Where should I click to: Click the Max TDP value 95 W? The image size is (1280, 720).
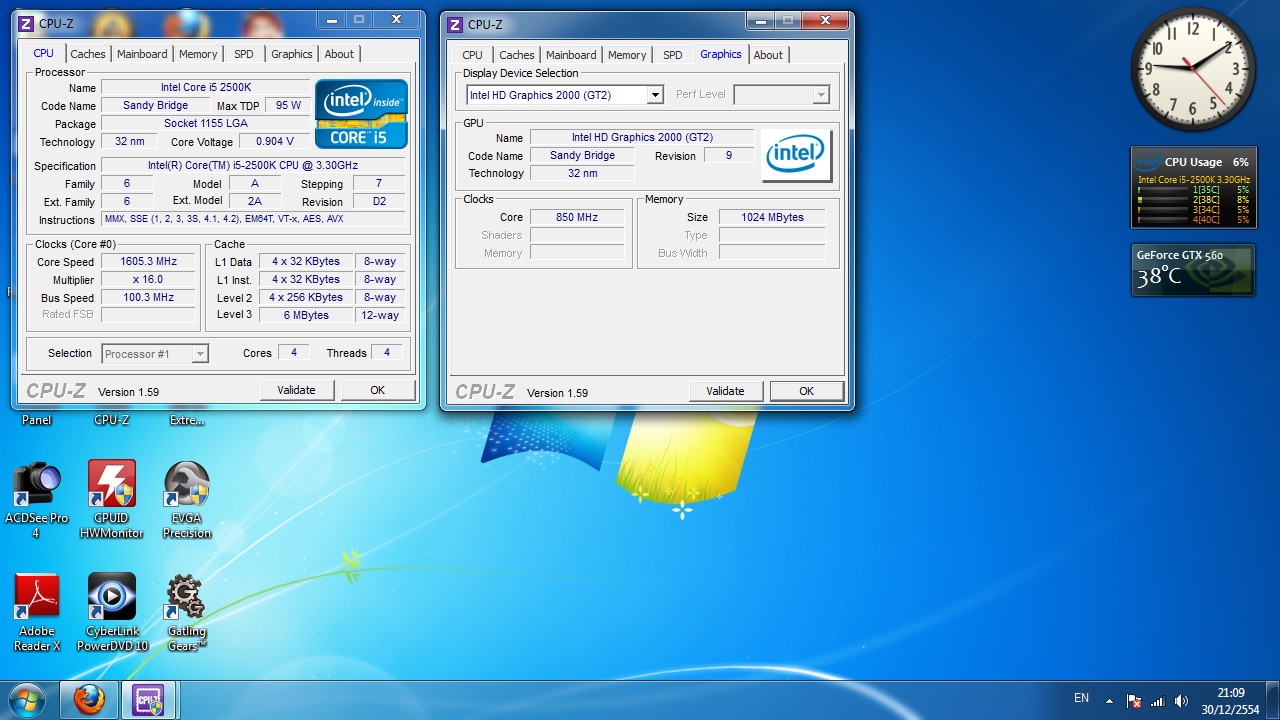pos(289,106)
